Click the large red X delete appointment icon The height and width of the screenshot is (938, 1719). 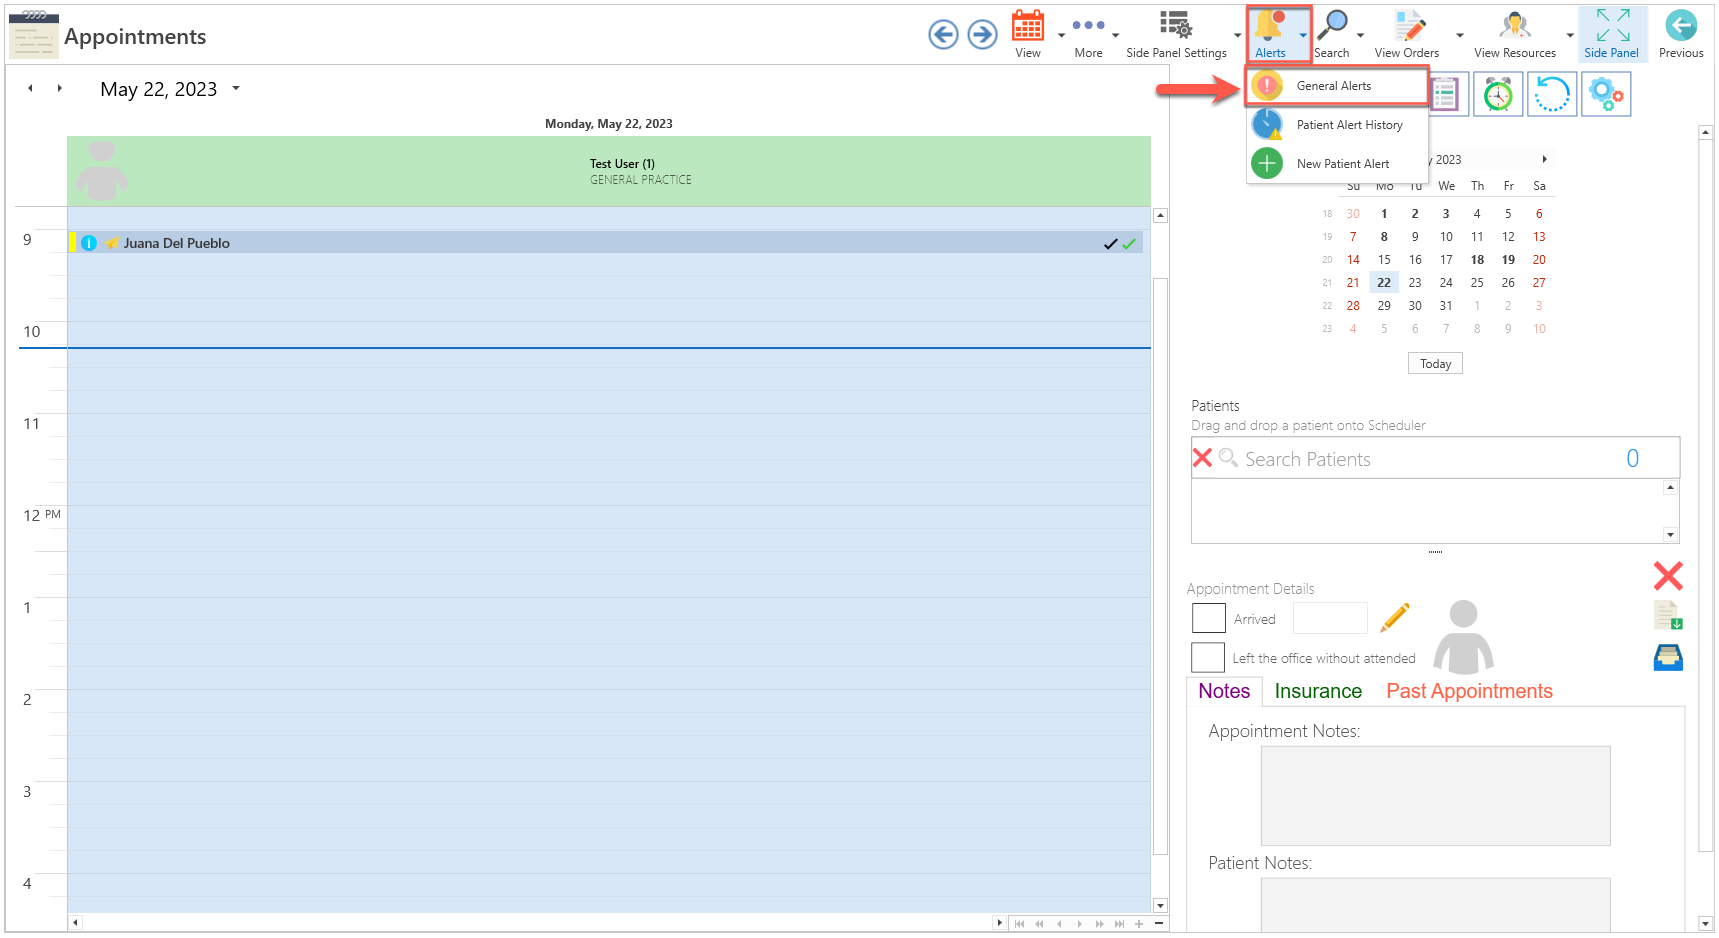pos(1668,575)
